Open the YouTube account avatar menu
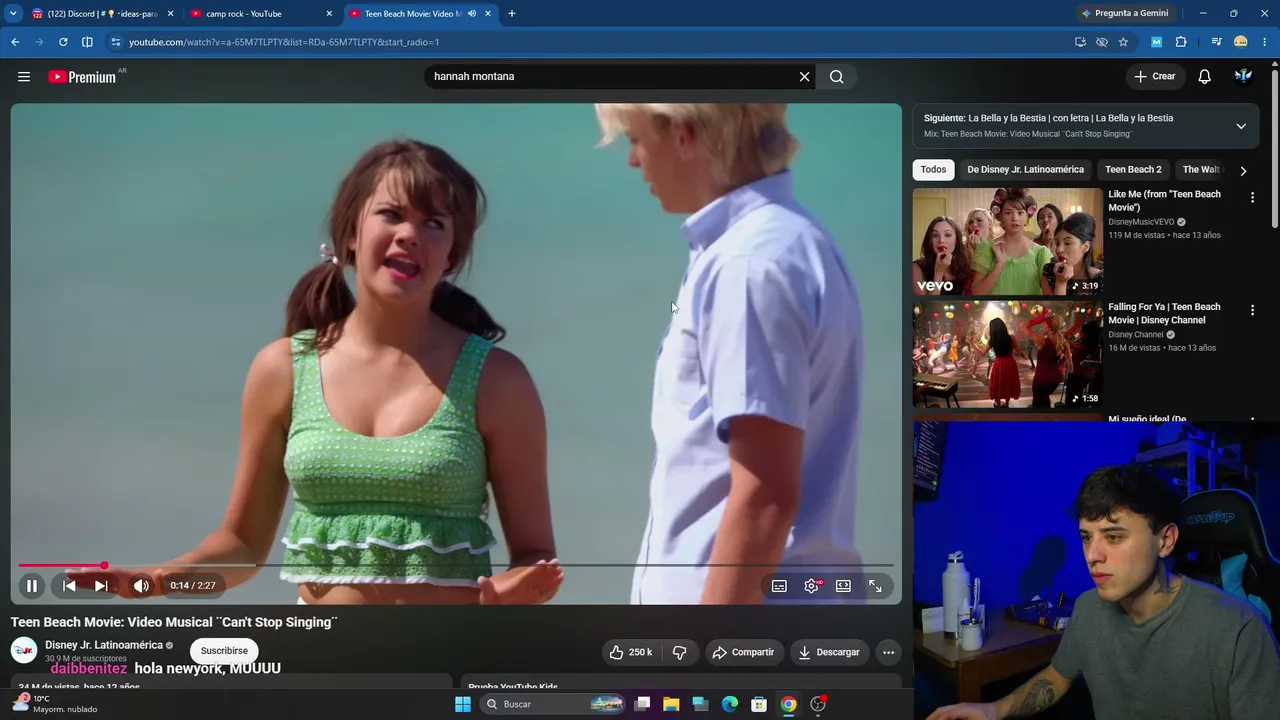This screenshot has width=1280, height=720. pos(1243,77)
